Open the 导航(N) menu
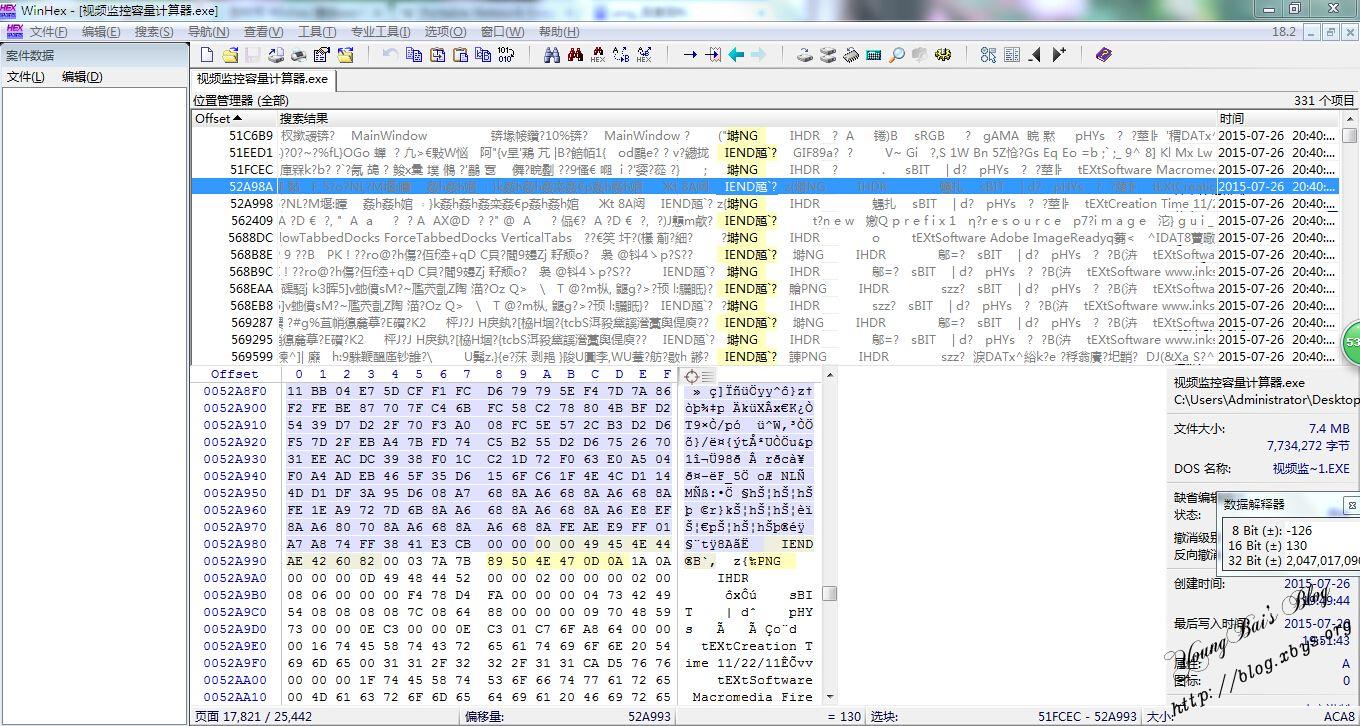The image size is (1360, 726). [x=208, y=32]
